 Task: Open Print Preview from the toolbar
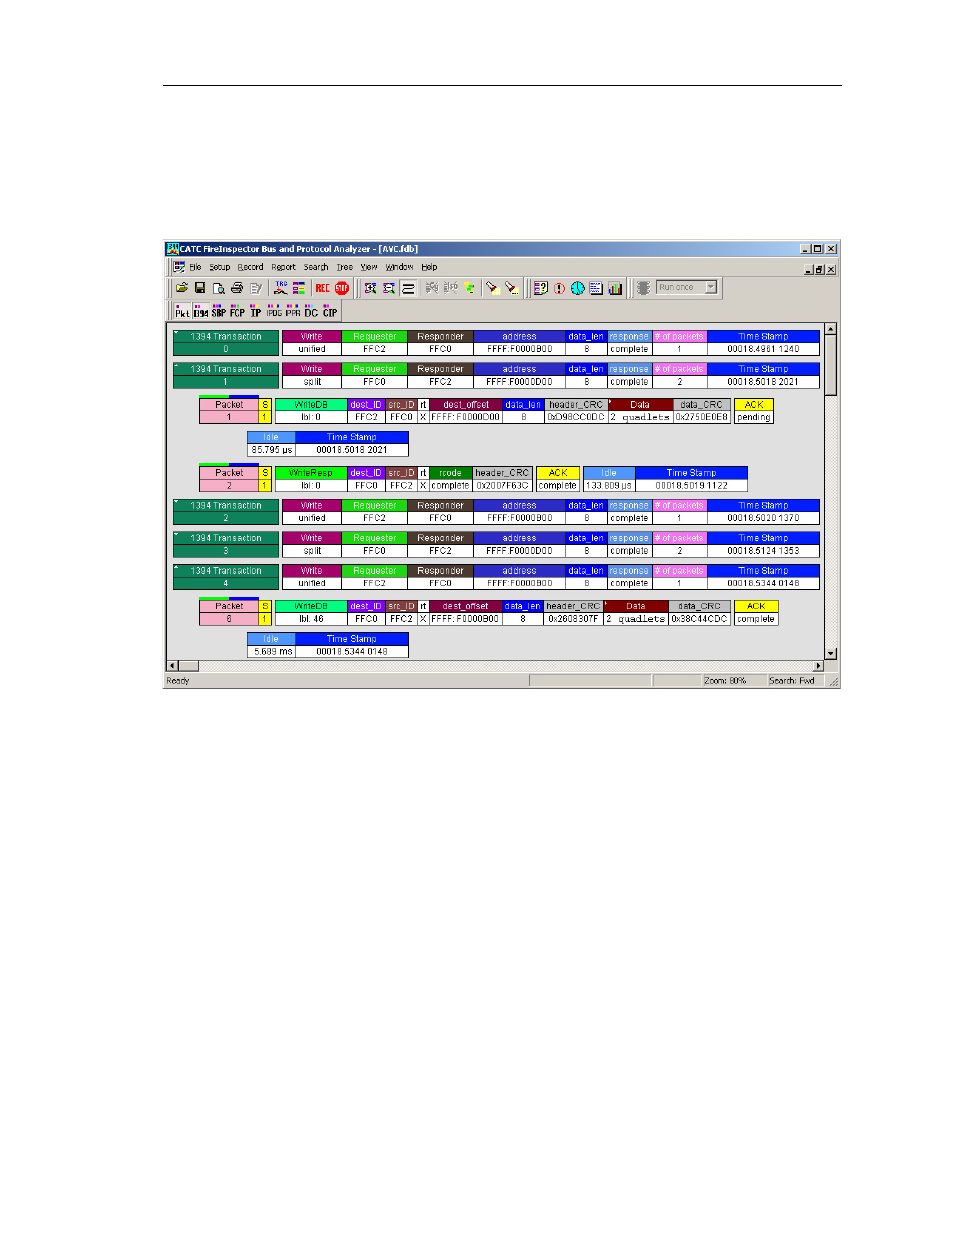(x=218, y=288)
